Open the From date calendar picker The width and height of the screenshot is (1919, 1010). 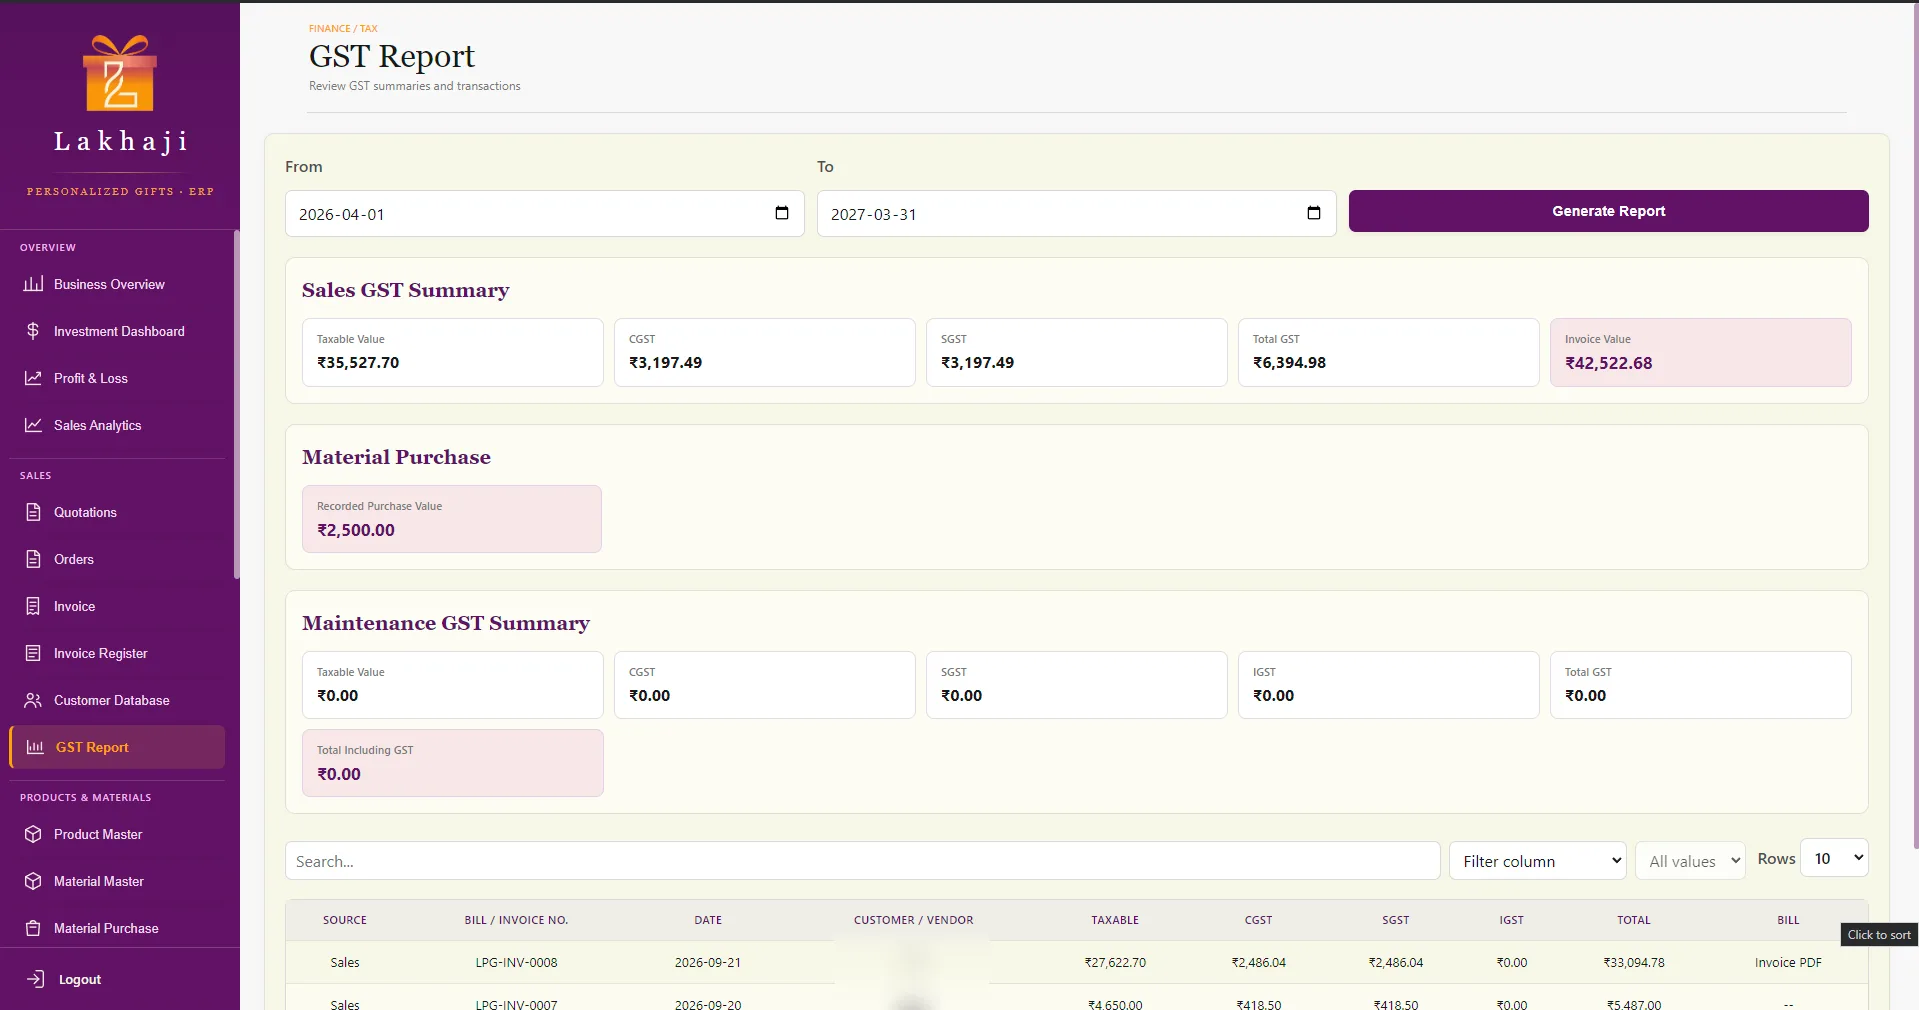(x=782, y=213)
